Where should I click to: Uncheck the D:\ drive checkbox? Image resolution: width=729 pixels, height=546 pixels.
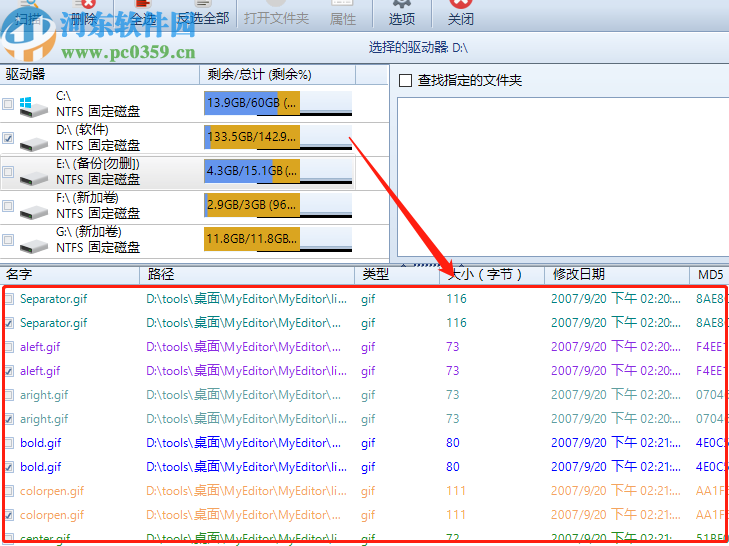[9, 138]
